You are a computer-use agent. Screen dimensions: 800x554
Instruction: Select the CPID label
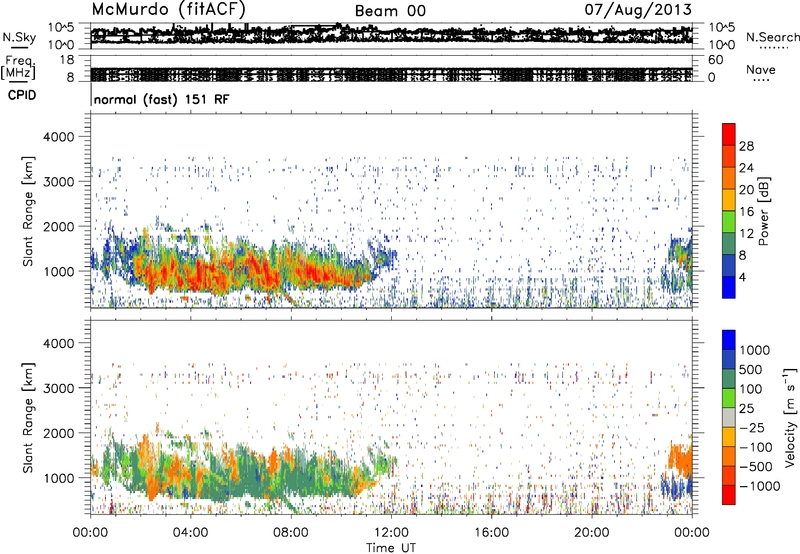22,95
